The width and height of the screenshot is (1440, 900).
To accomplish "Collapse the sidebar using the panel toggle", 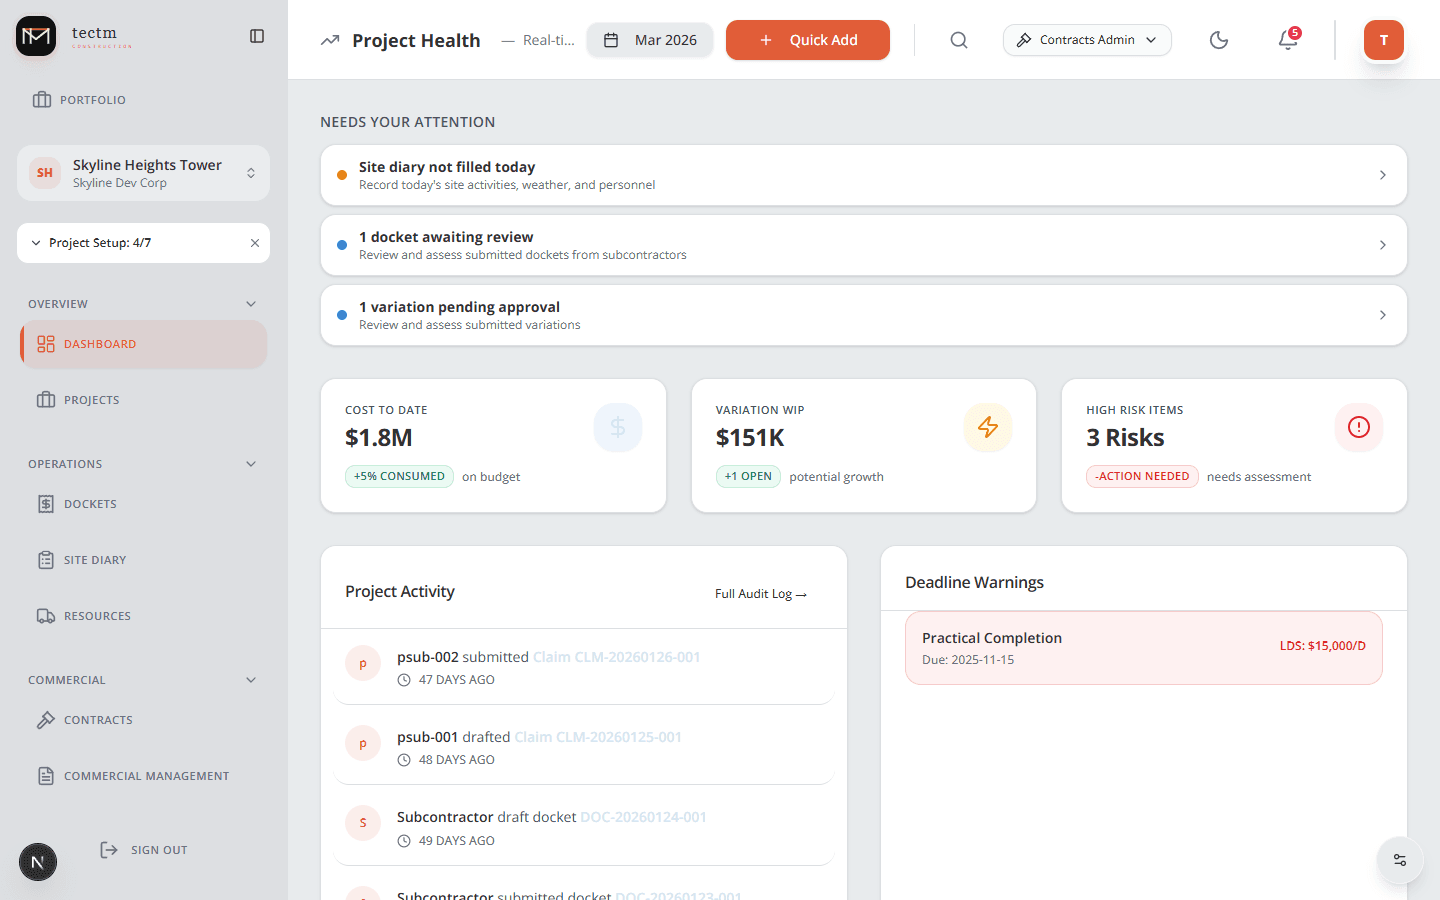I will click(x=257, y=35).
